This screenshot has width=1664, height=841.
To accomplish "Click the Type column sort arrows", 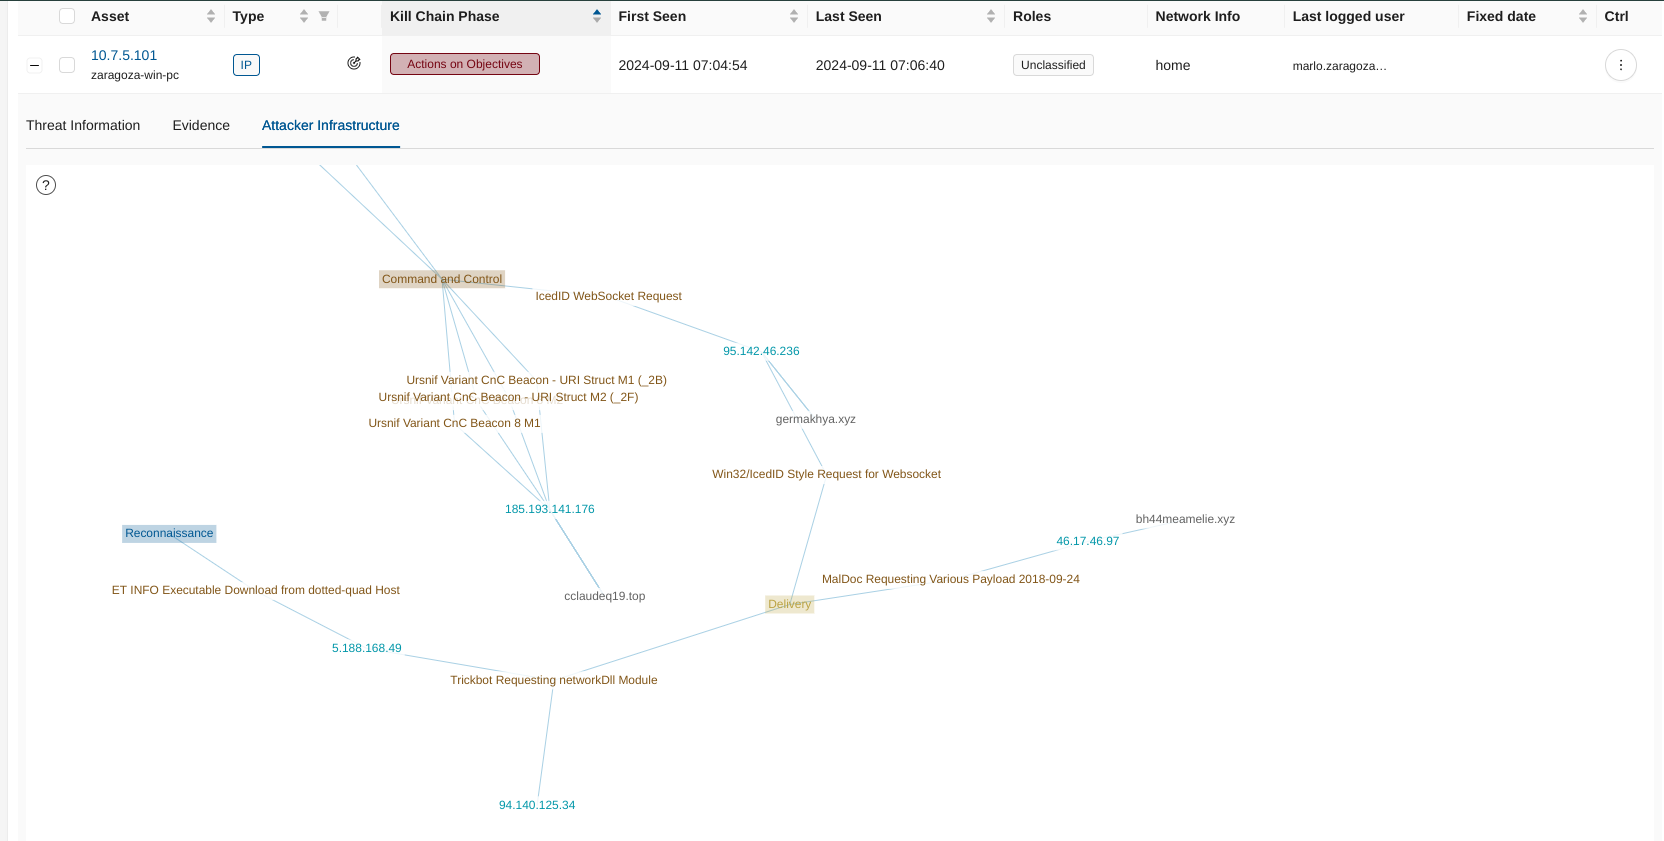I will [304, 16].
